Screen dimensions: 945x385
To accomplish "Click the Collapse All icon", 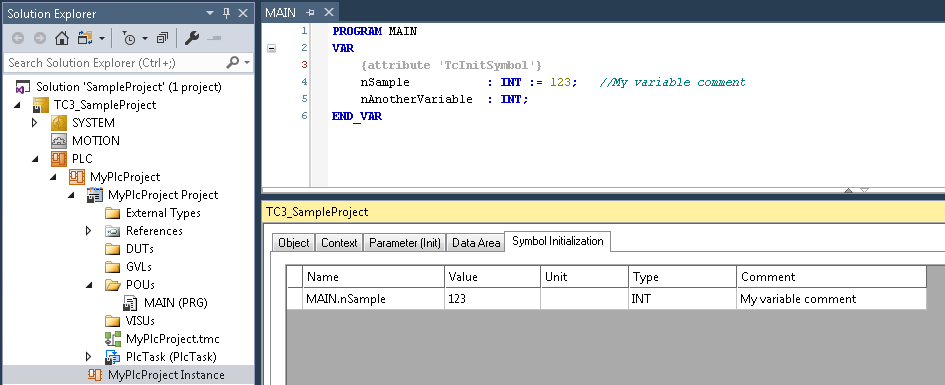I will tap(162, 39).
